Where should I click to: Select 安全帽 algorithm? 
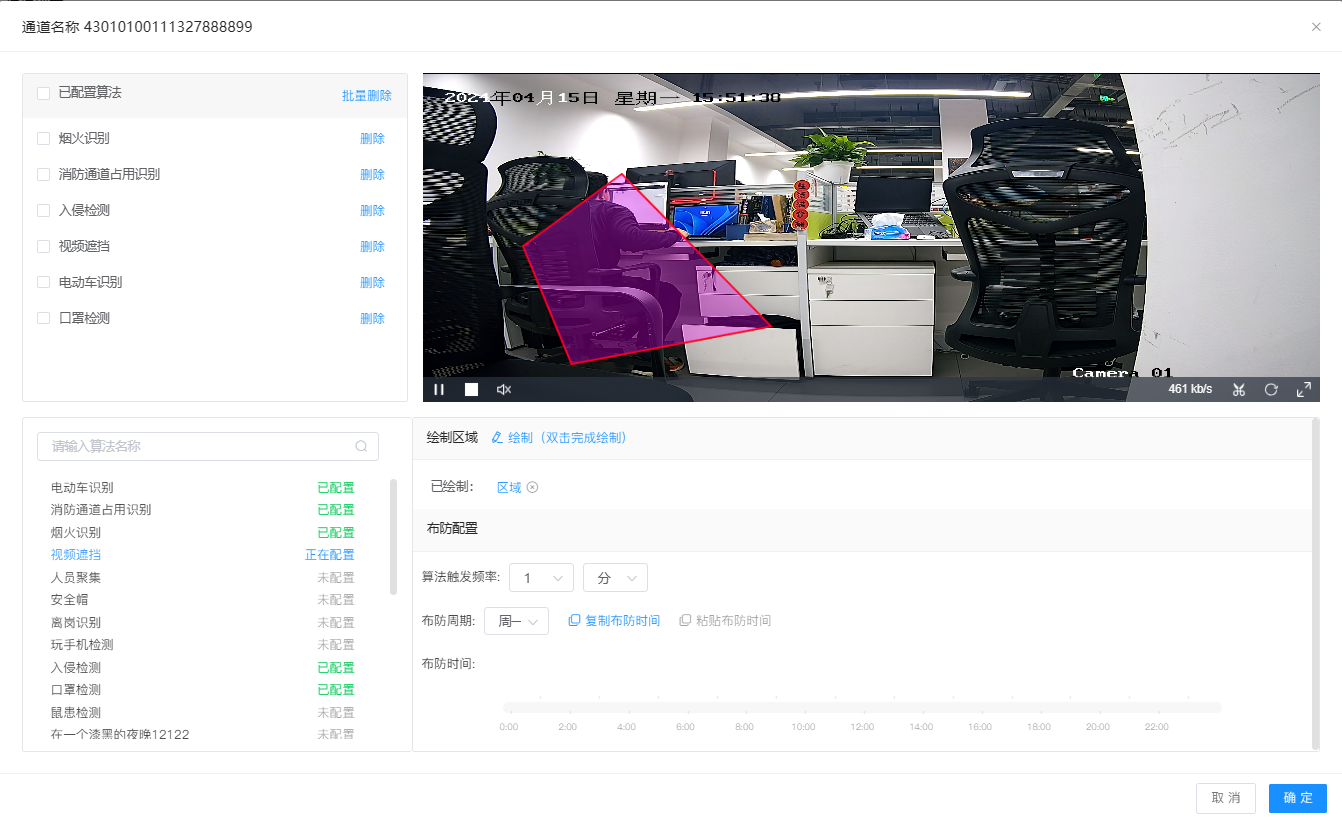tap(70, 600)
